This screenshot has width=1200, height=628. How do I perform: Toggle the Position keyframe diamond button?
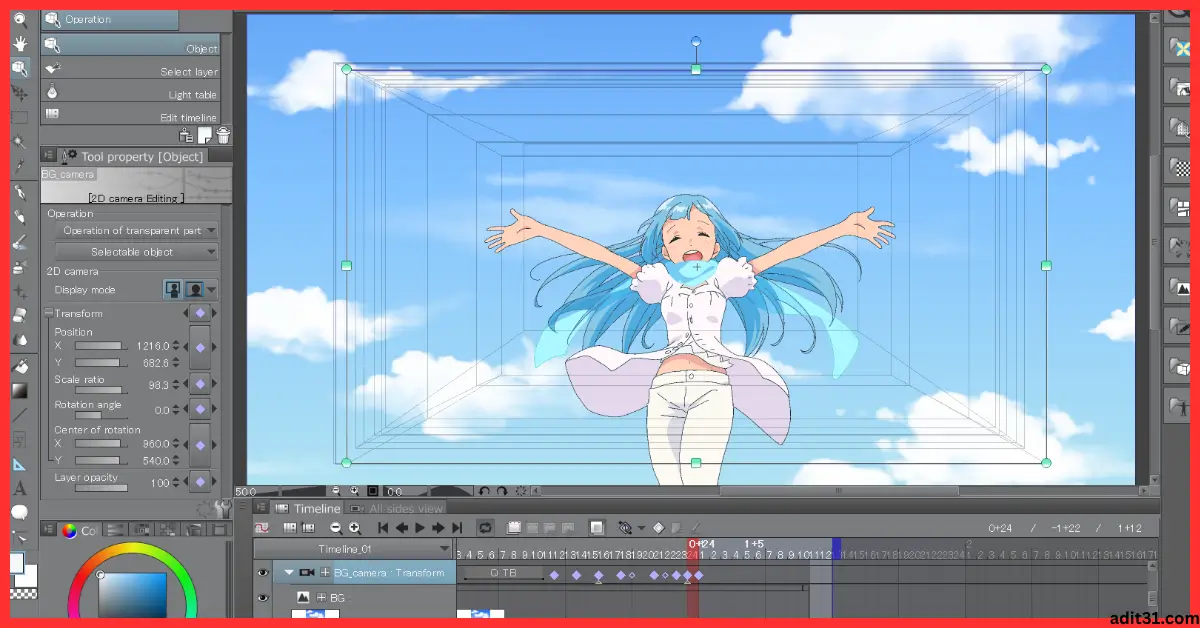pyautogui.click(x=200, y=346)
